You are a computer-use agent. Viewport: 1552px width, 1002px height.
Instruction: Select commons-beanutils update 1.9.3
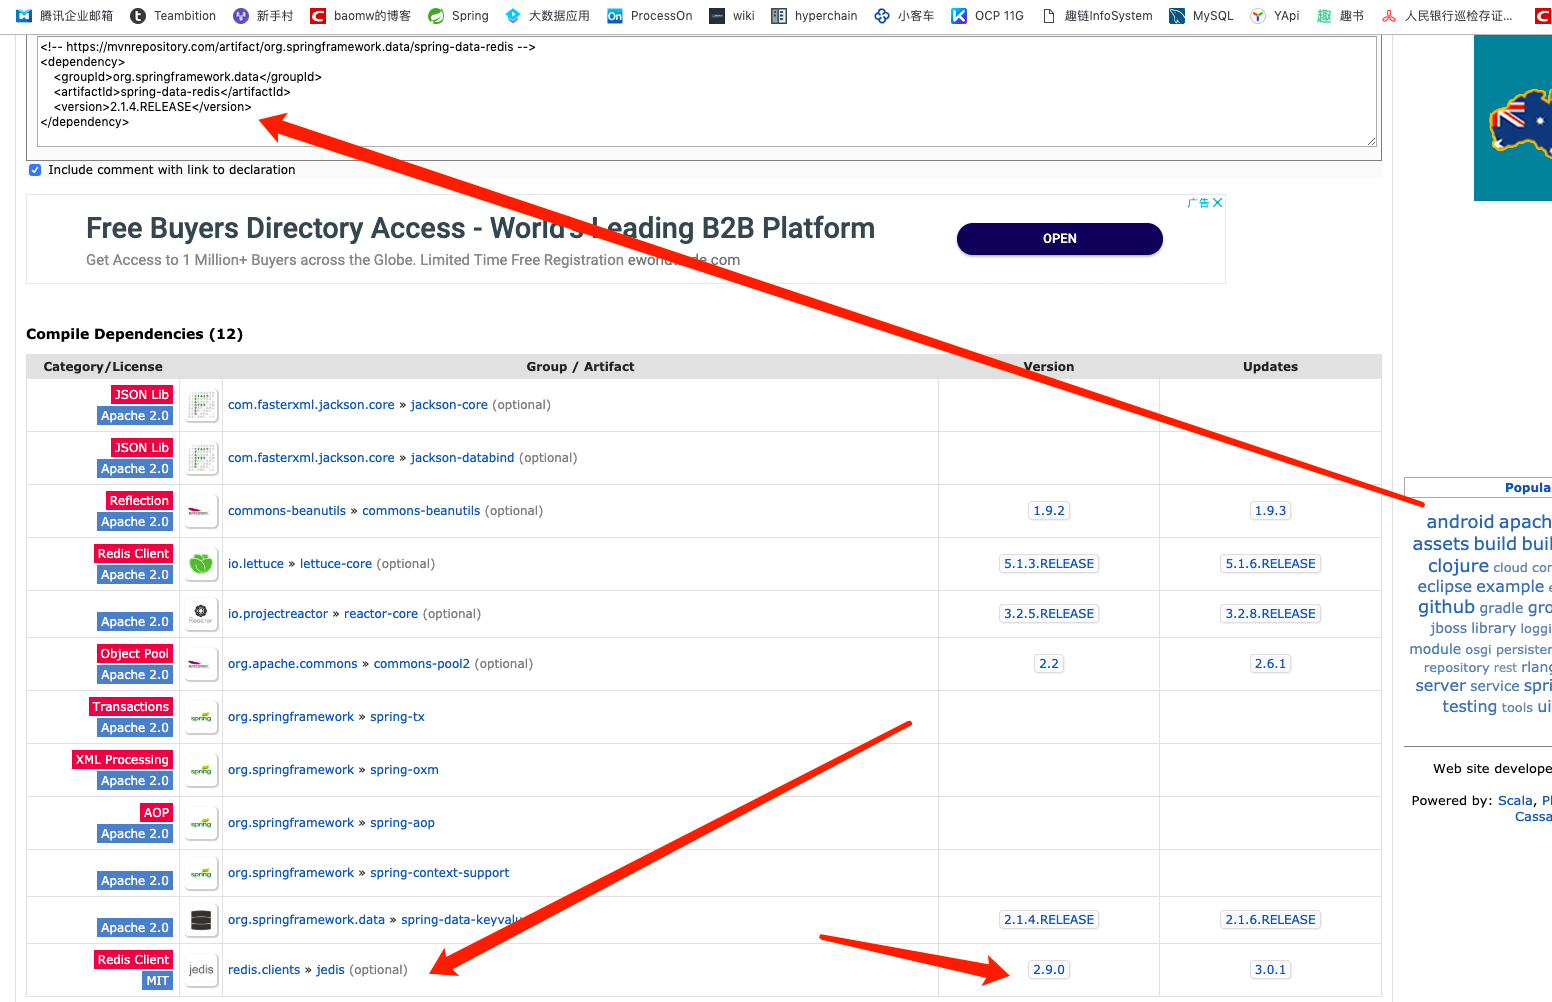(x=1271, y=511)
